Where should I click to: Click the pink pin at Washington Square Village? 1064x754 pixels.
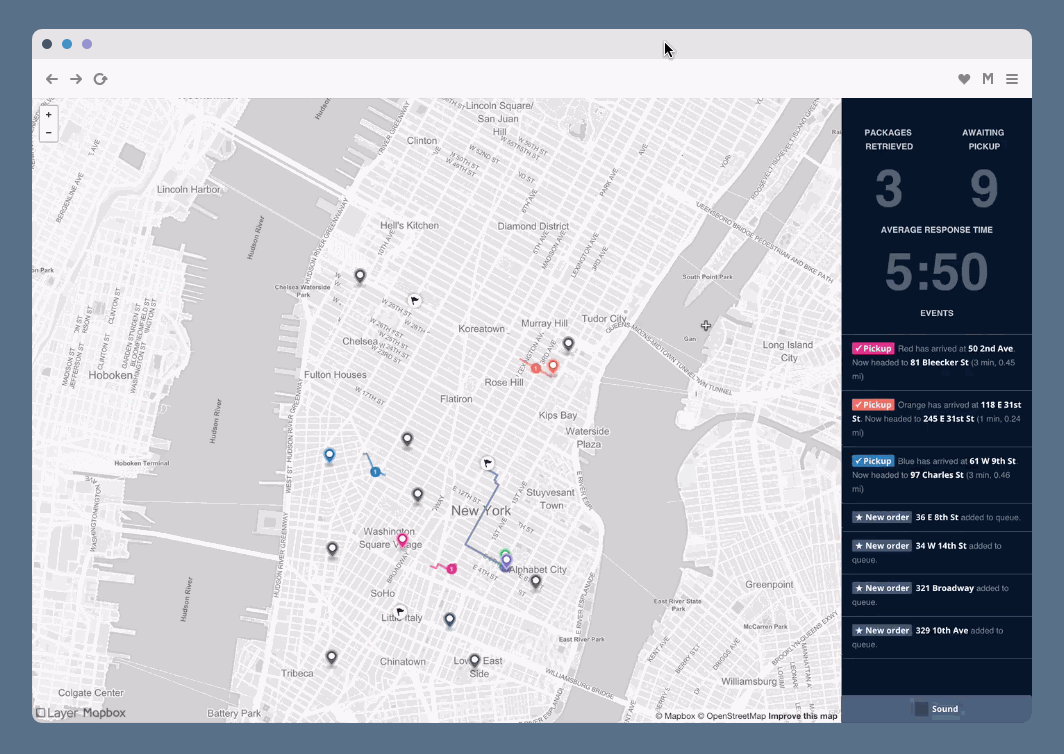pyautogui.click(x=402, y=540)
